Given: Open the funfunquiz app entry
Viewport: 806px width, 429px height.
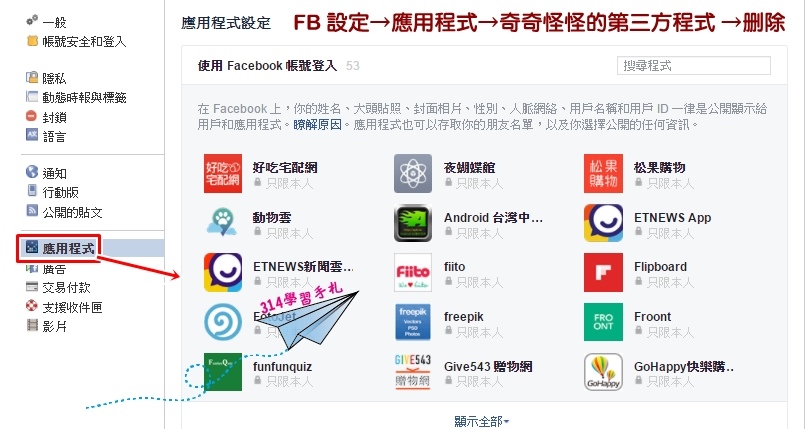Looking at the screenshot, I should (282, 366).
